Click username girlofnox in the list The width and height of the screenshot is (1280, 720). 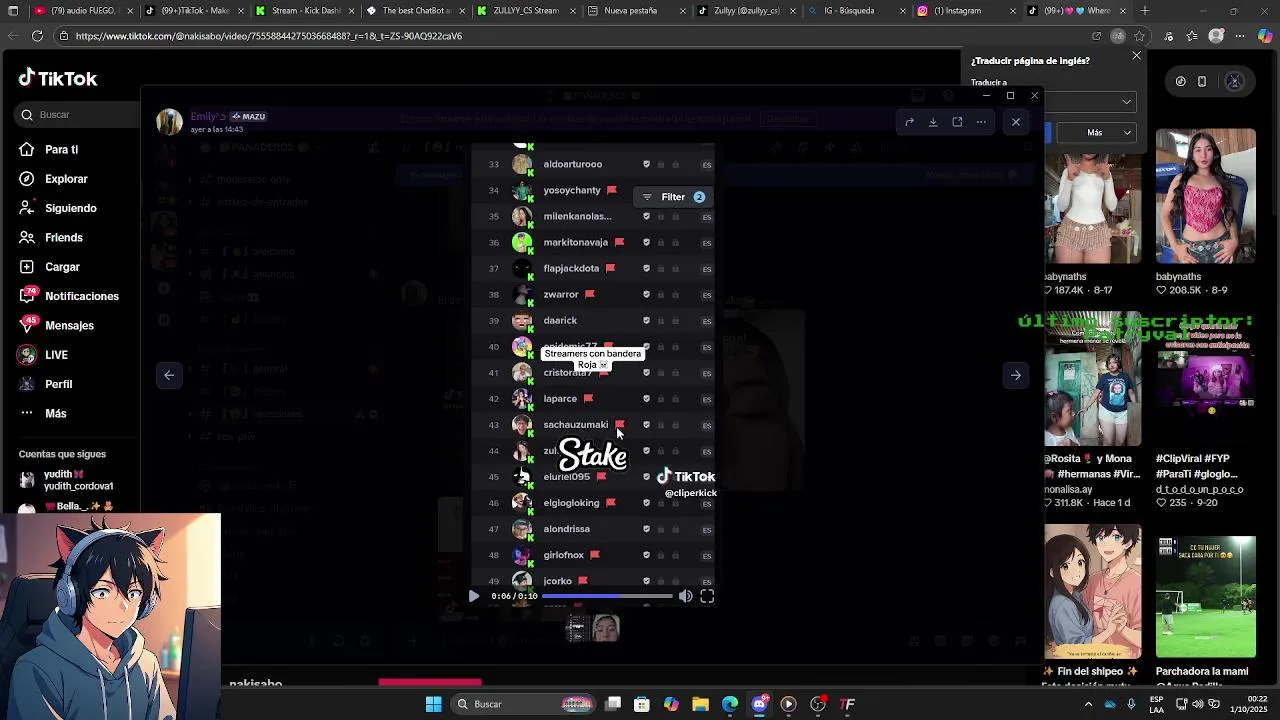point(563,555)
